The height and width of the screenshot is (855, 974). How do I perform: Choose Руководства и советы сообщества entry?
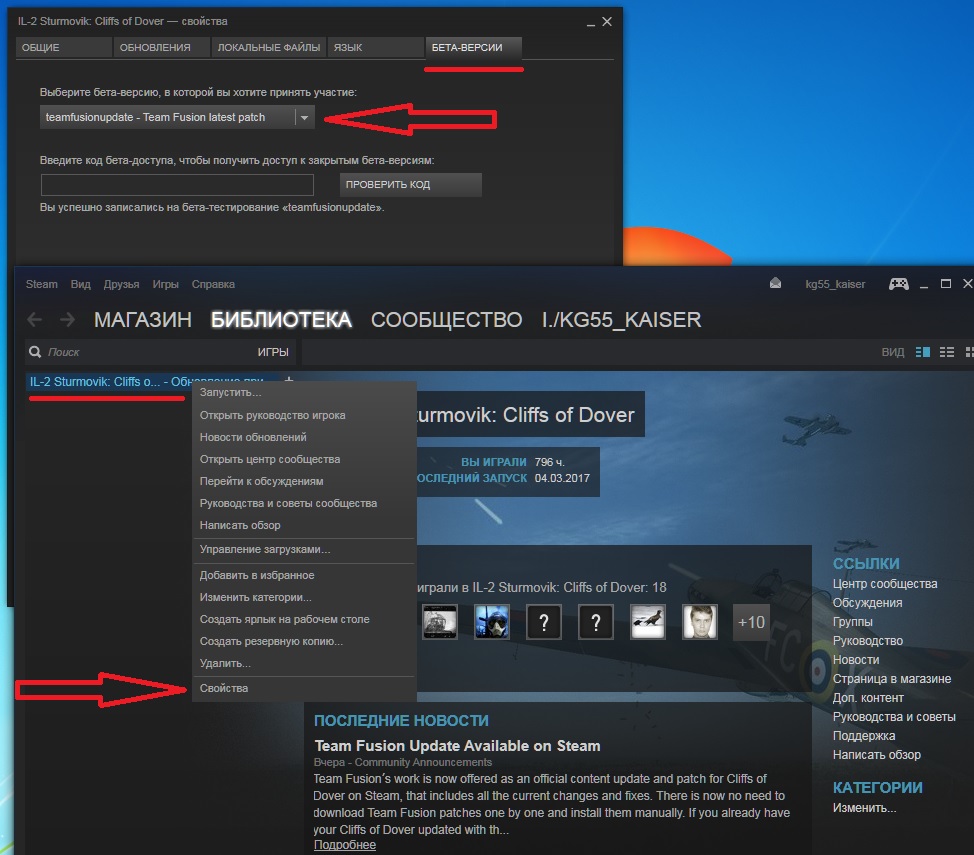(x=304, y=503)
